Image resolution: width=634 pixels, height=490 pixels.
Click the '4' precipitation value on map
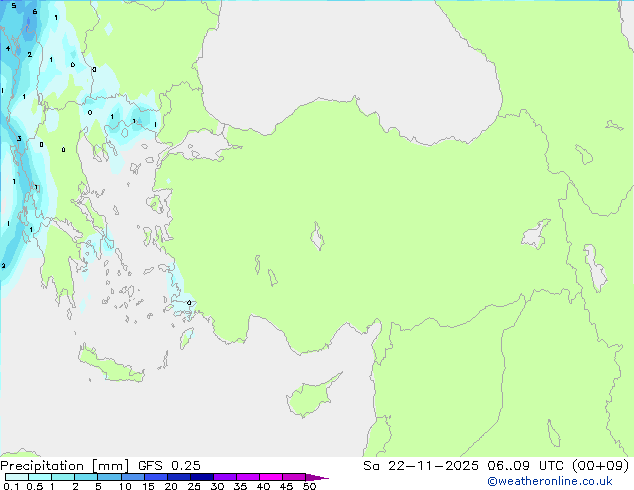[8, 49]
